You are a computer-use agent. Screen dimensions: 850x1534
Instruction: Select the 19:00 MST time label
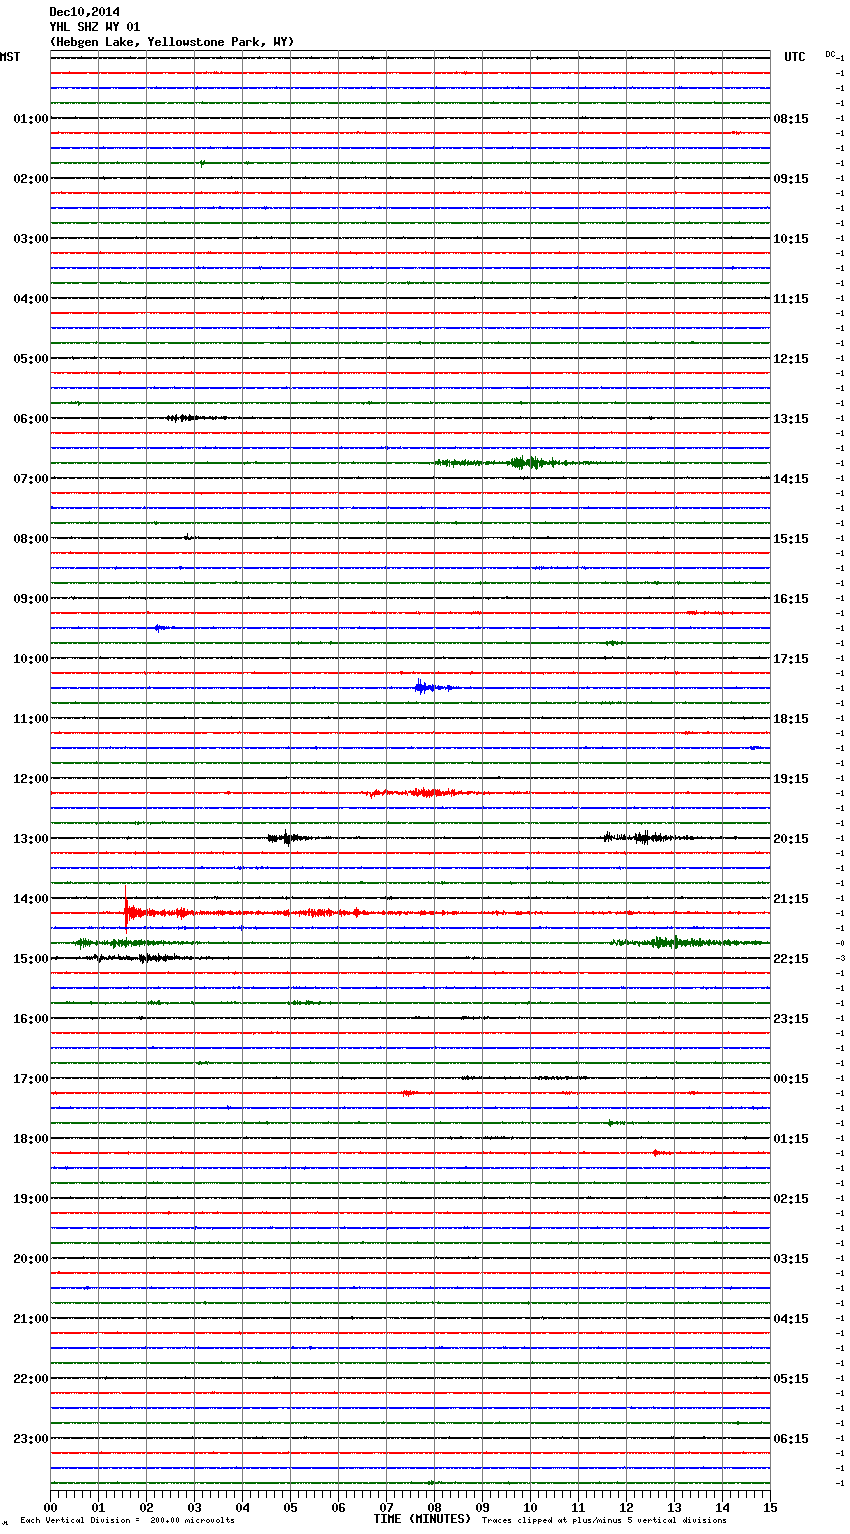[31, 1199]
